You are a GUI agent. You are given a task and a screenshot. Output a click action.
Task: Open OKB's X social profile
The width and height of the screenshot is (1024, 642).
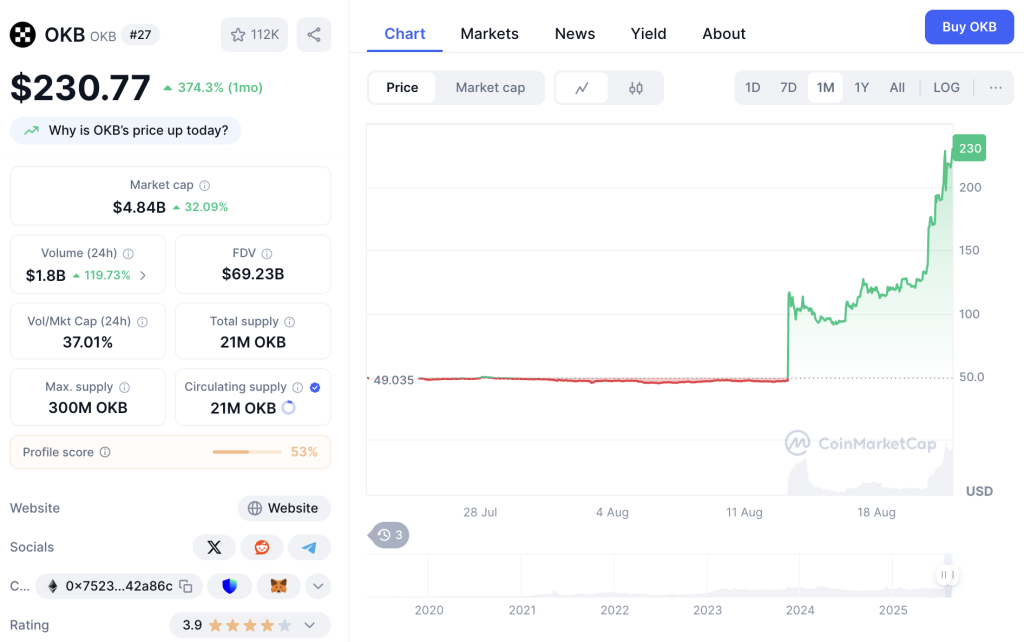pyautogui.click(x=214, y=547)
